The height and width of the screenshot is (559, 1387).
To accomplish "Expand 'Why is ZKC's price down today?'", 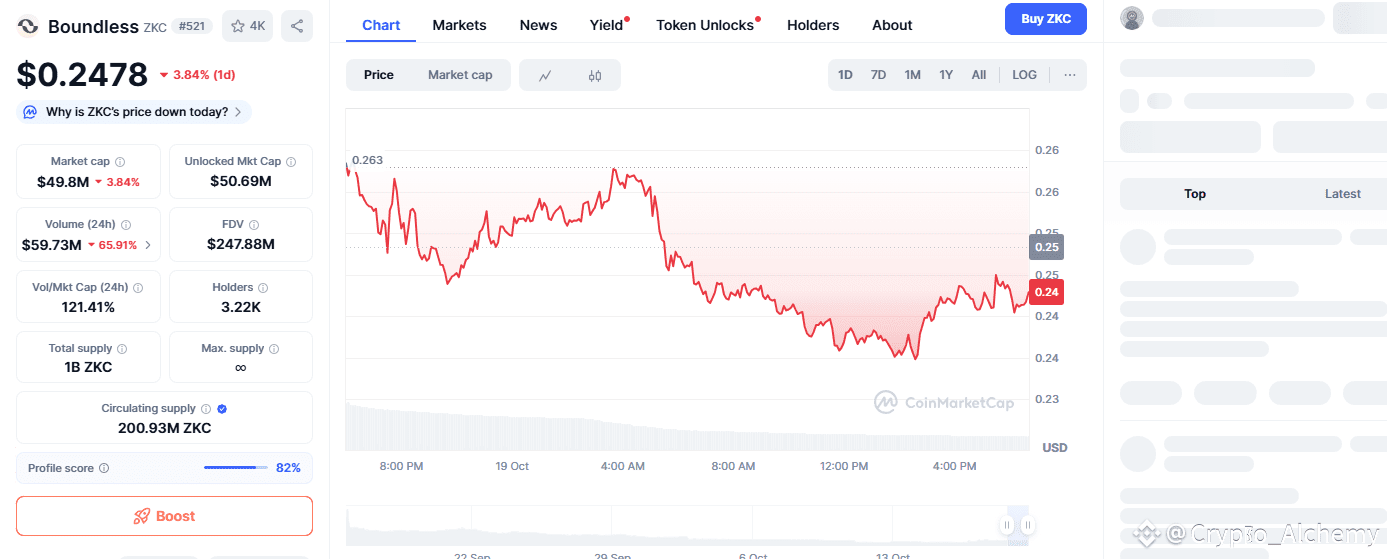I will (134, 112).
